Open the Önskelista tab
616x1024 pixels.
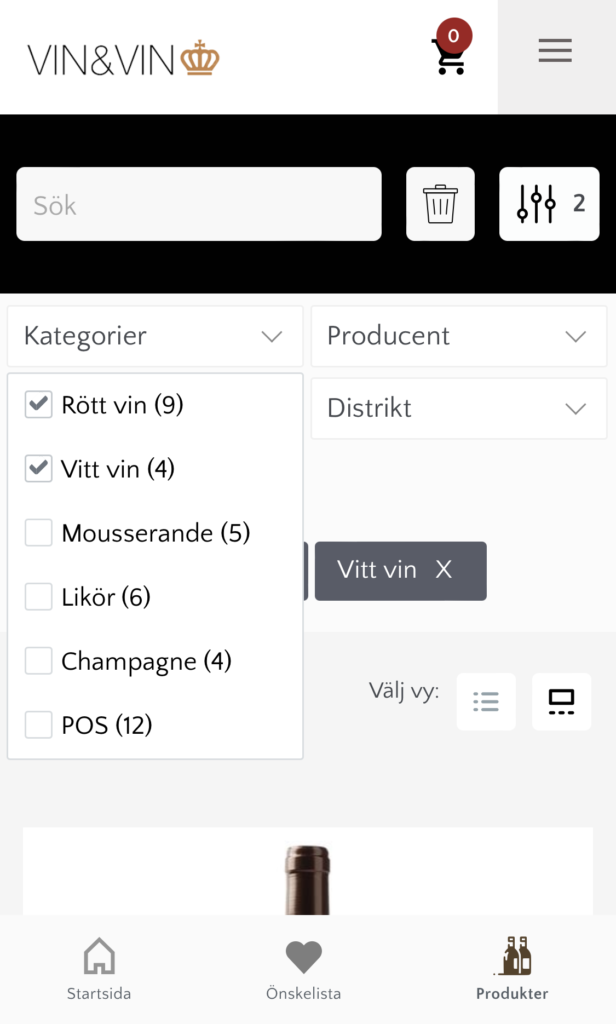(x=303, y=969)
